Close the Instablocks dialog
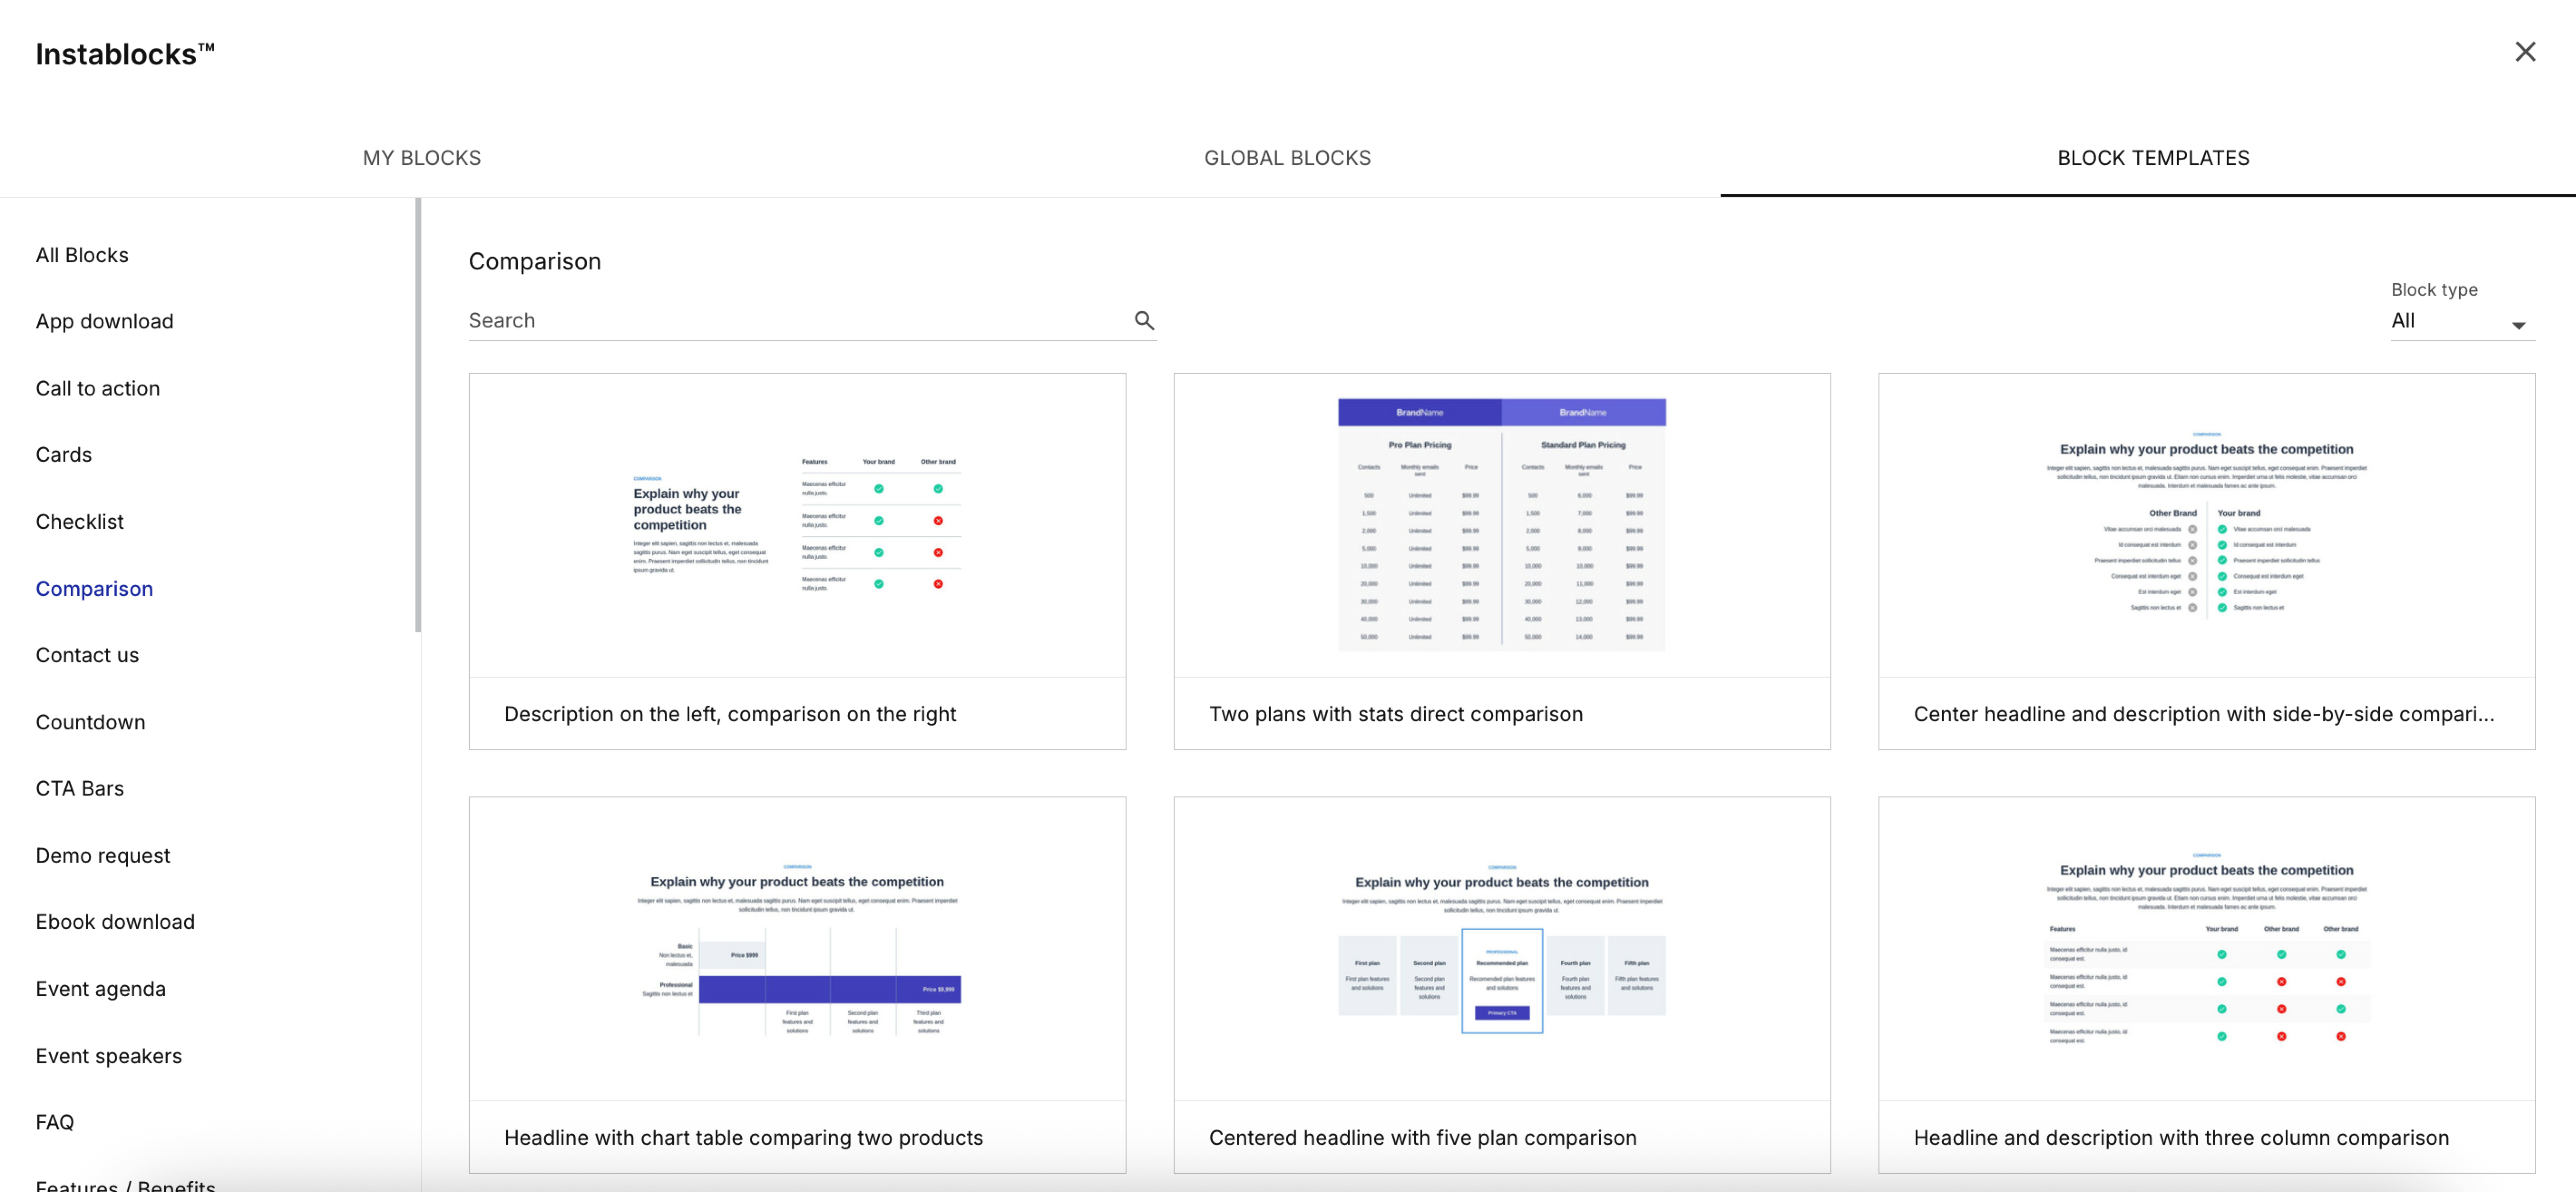The image size is (2576, 1192). point(2525,52)
